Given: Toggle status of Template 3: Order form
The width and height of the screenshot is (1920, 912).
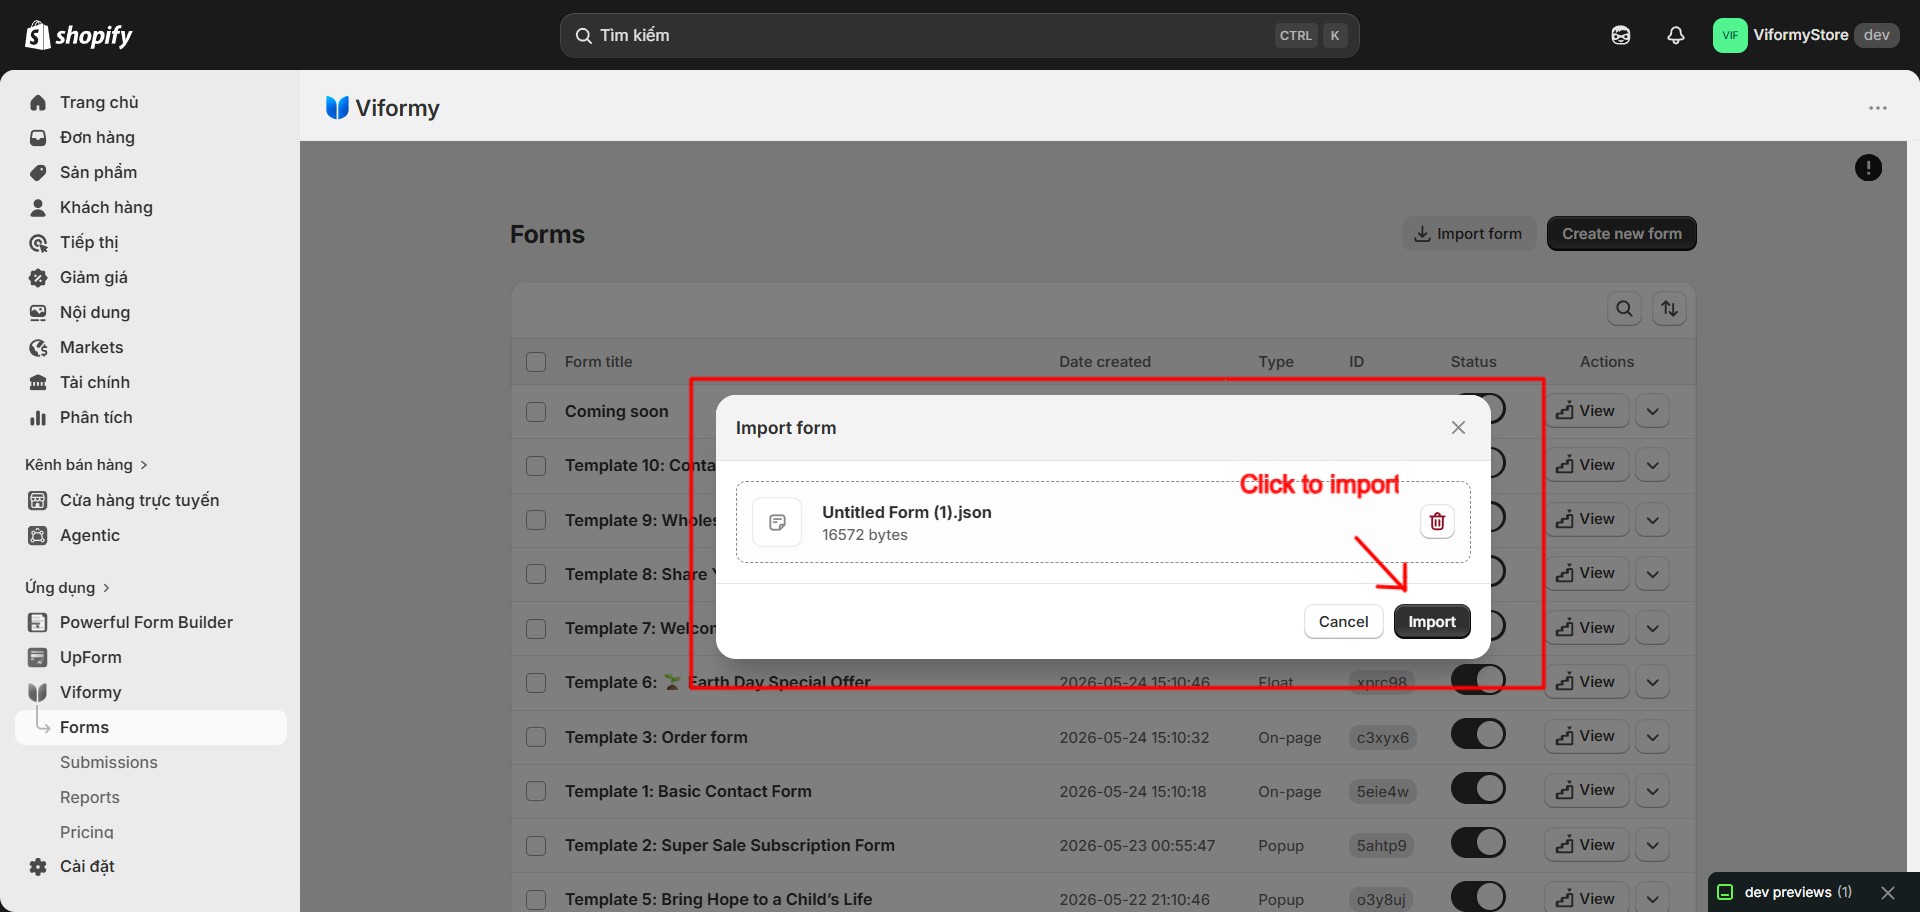Looking at the screenshot, I should 1478,734.
